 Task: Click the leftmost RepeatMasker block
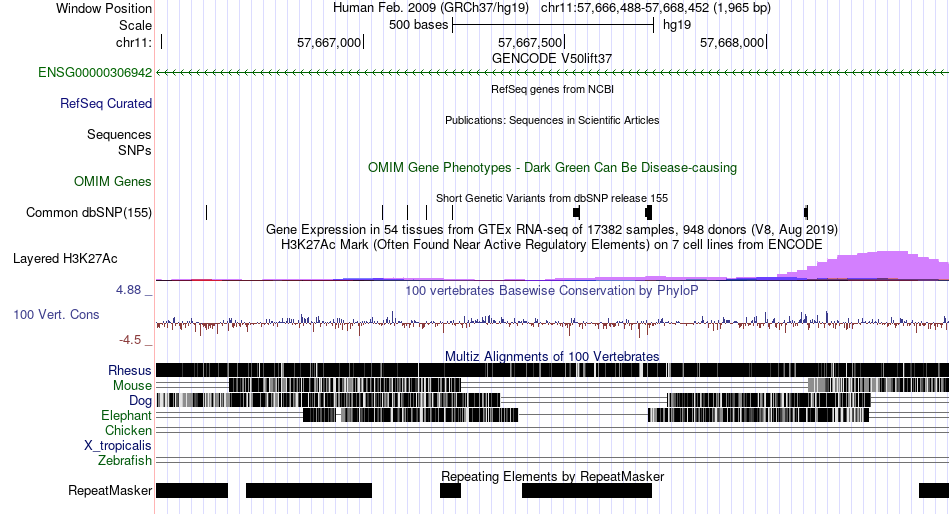[192, 490]
